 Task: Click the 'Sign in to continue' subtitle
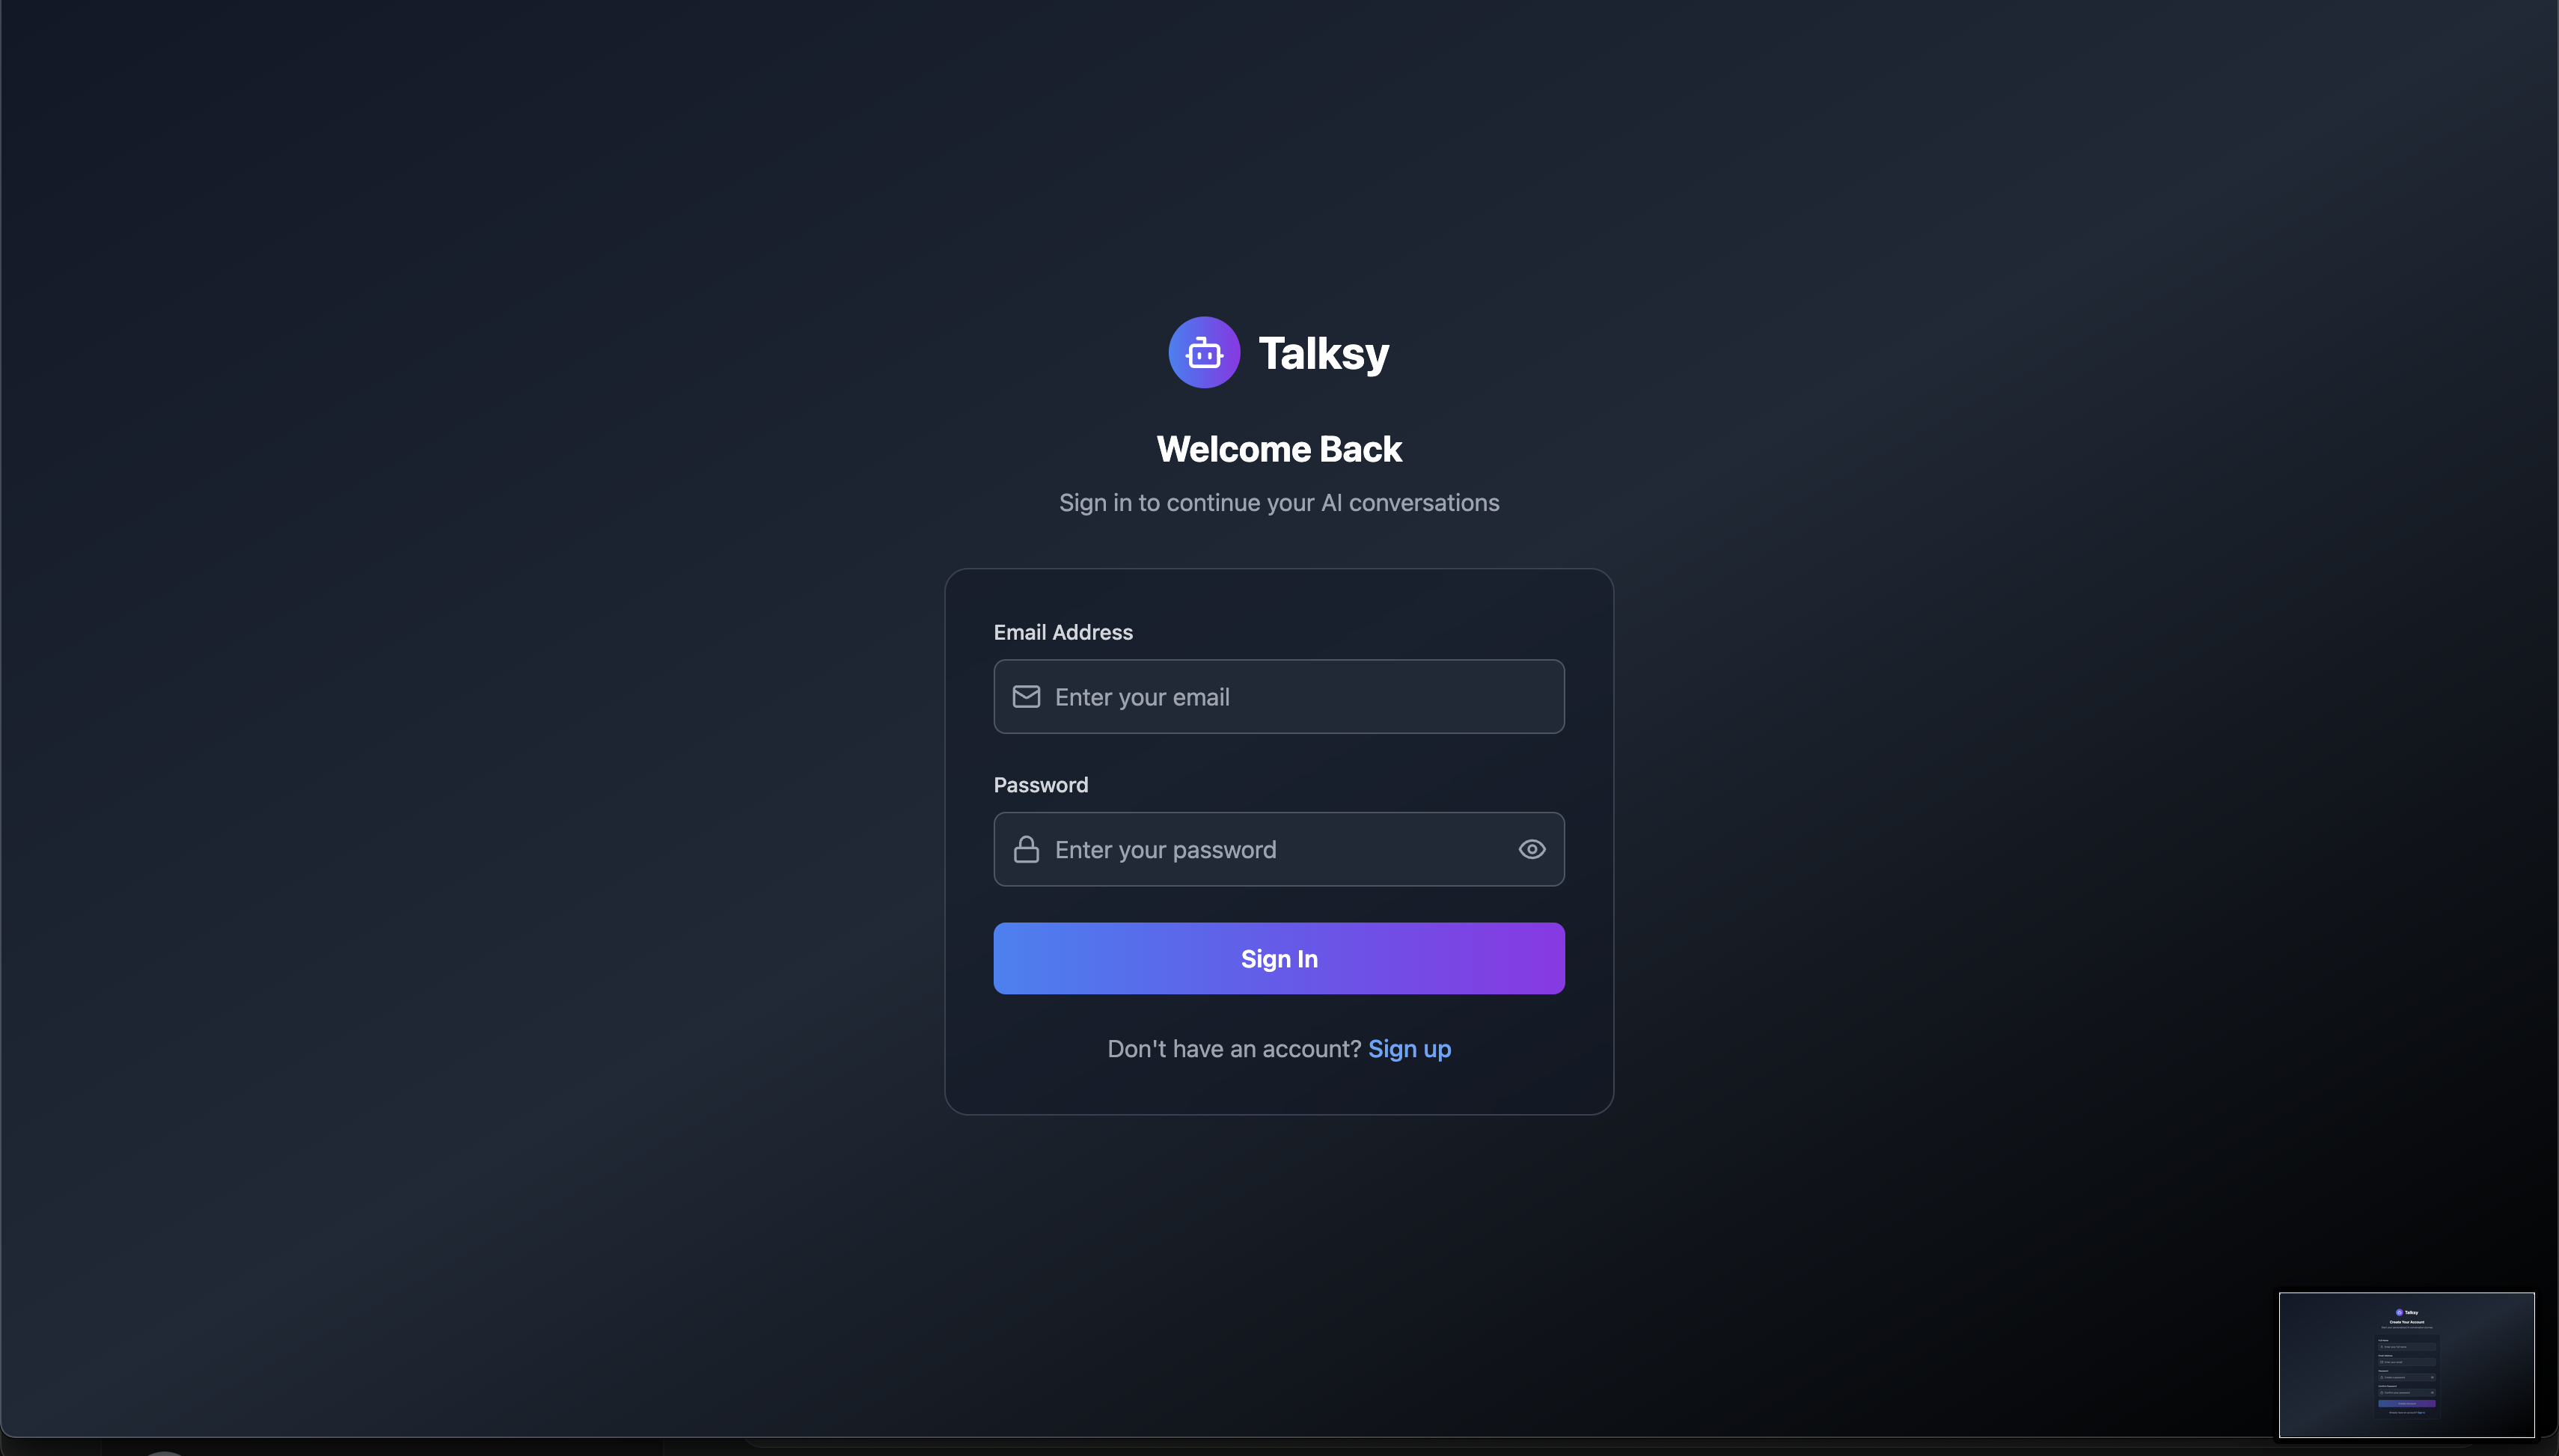click(x=1279, y=503)
